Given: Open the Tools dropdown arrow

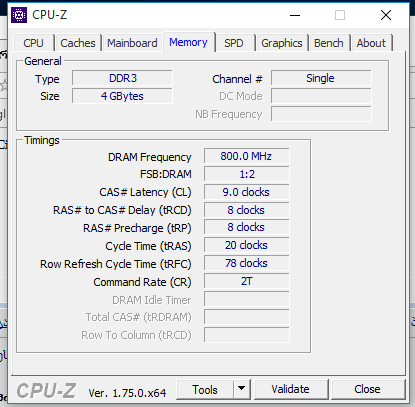Looking at the screenshot, I should click(242, 389).
